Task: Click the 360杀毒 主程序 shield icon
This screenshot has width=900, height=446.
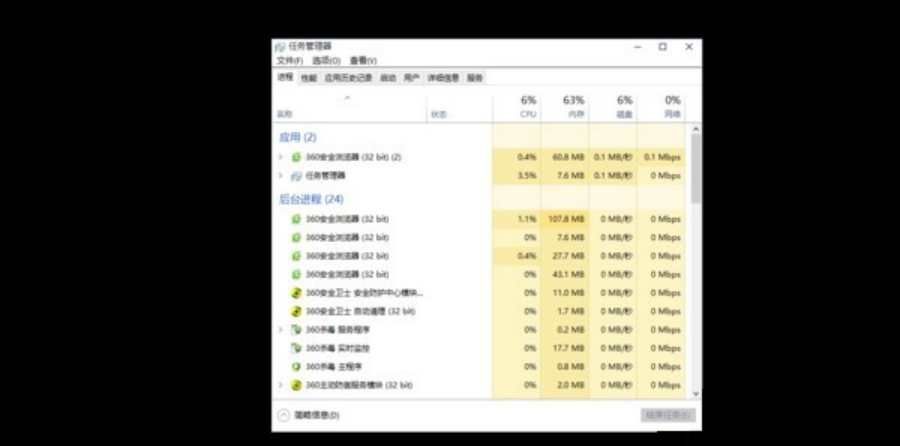Action: click(296, 366)
